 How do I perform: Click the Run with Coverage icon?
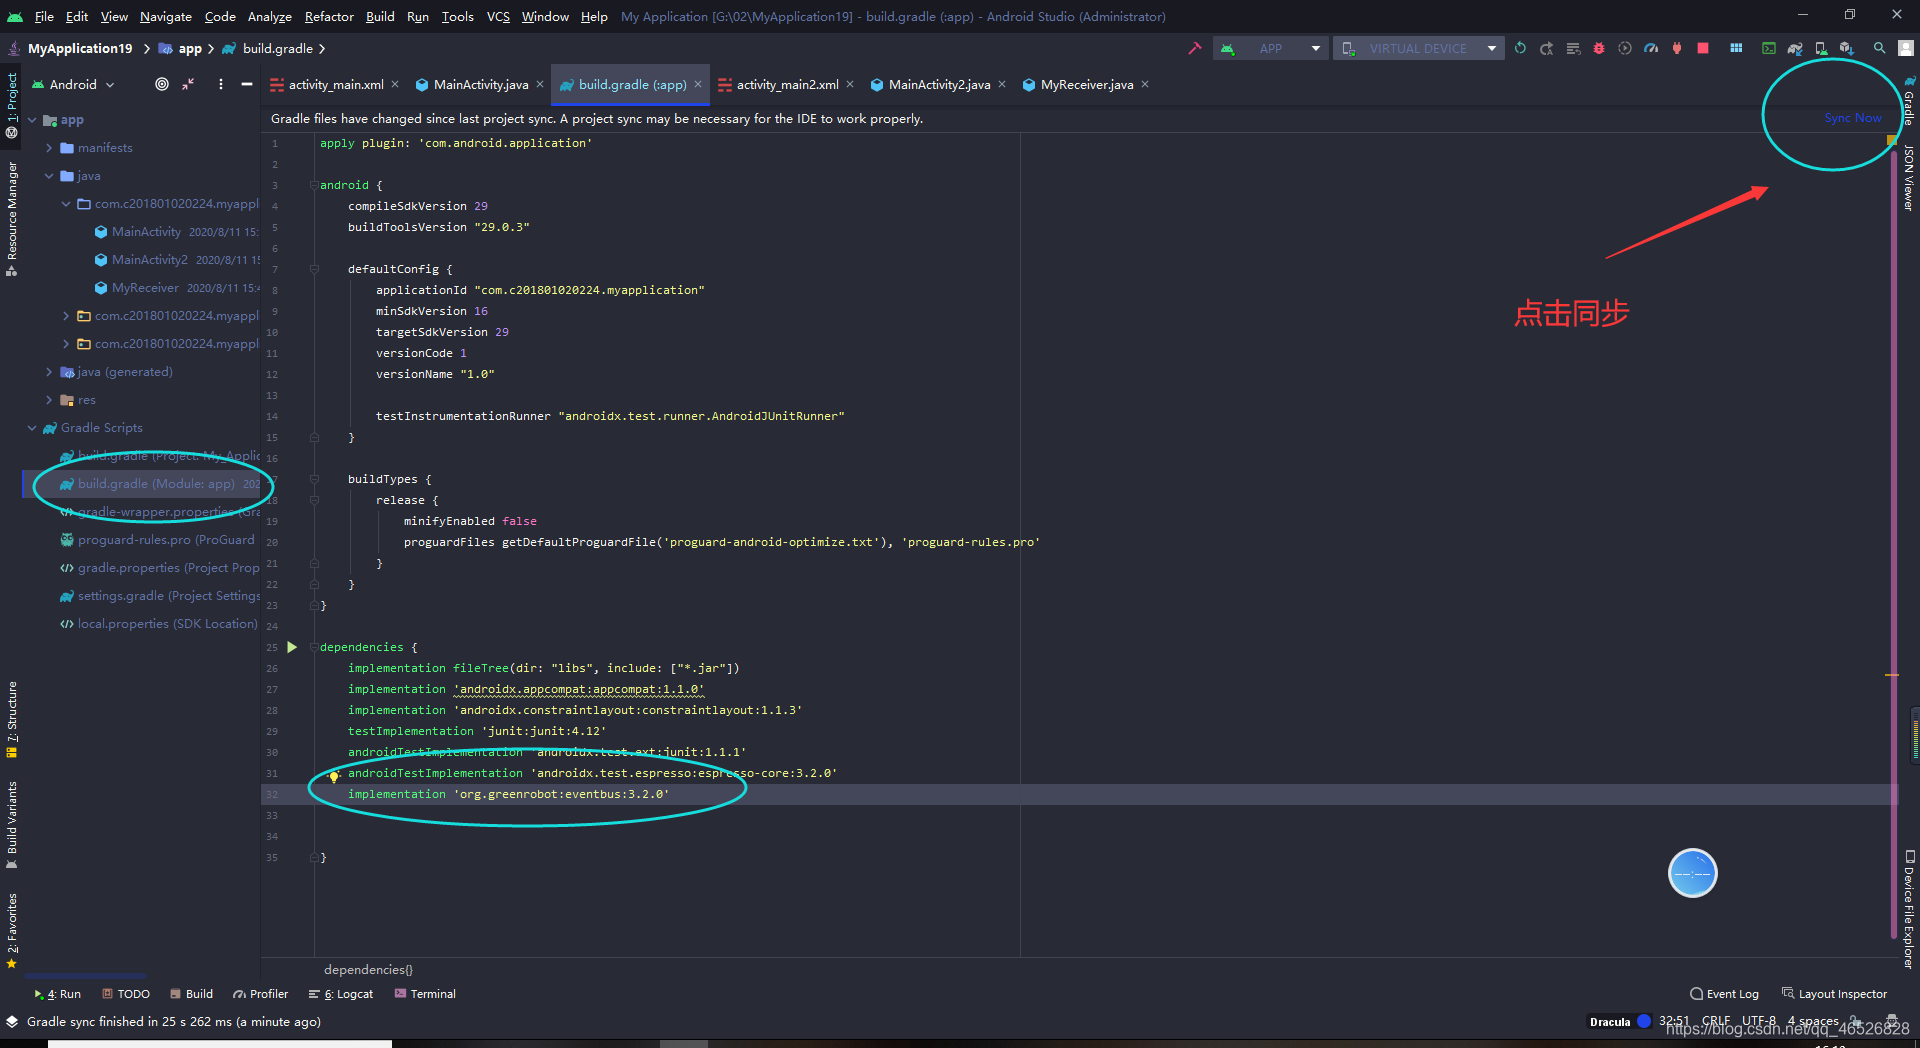1625,48
